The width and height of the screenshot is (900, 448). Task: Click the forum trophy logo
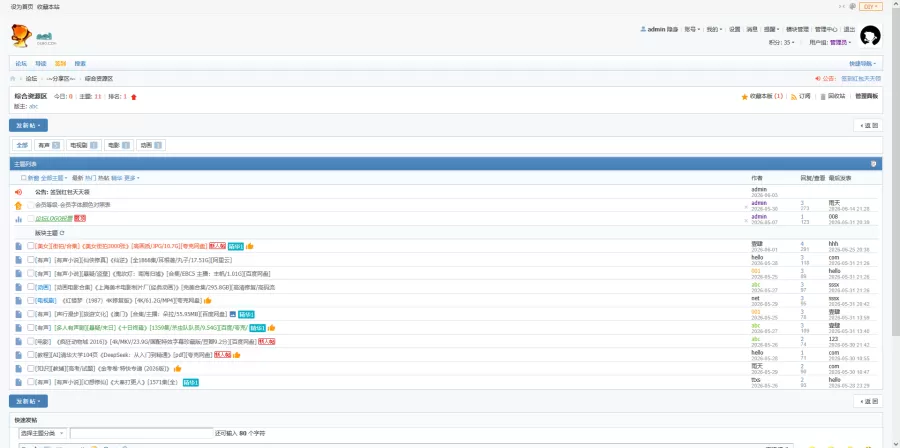pyautogui.click(x=21, y=36)
